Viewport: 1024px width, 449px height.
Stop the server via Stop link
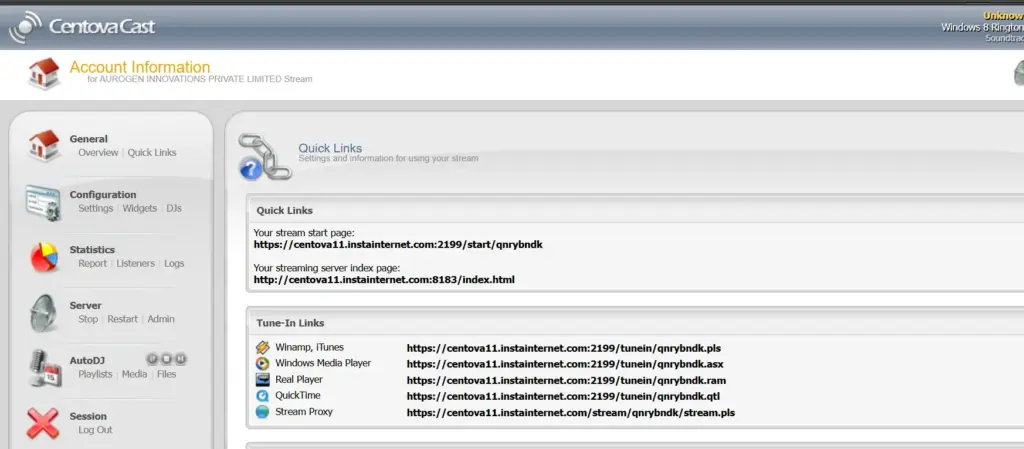[88, 319]
